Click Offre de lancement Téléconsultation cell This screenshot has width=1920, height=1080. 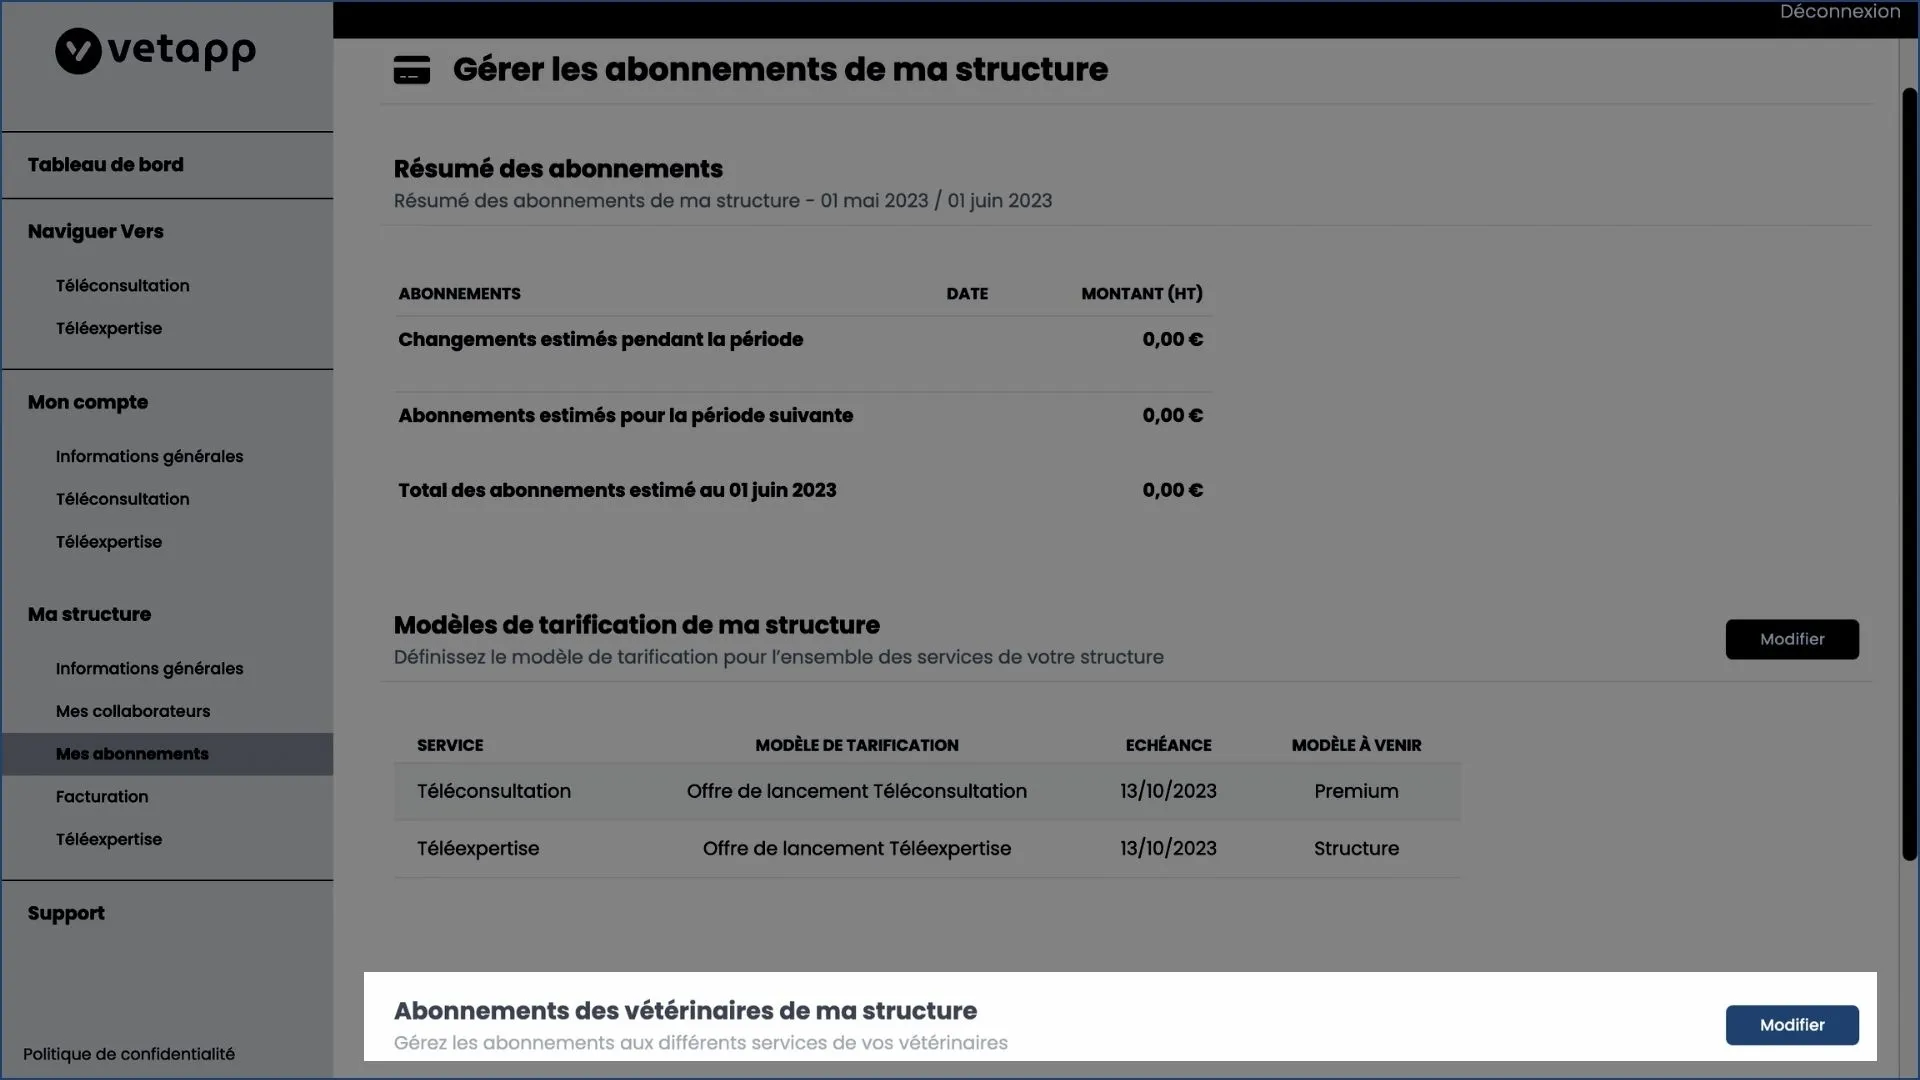click(x=857, y=791)
